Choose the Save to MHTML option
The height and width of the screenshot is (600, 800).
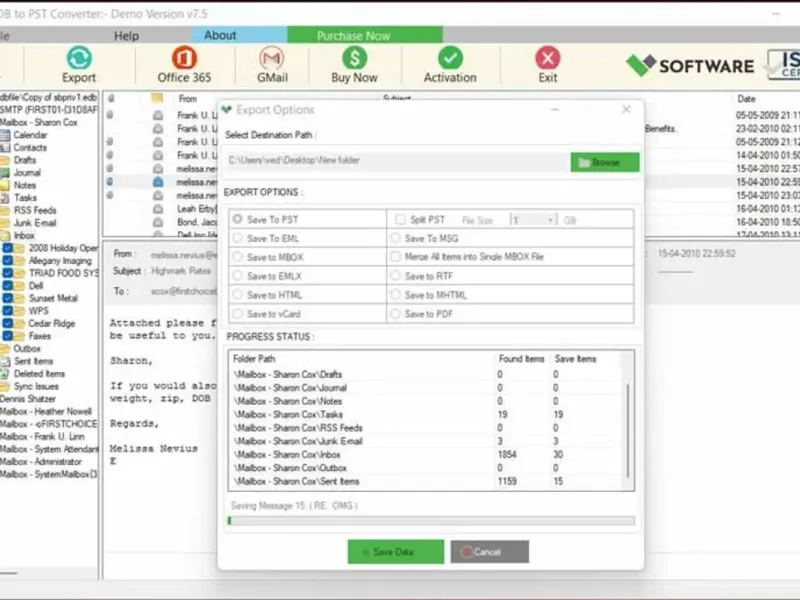pyautogui.click(x=395, y=294)
